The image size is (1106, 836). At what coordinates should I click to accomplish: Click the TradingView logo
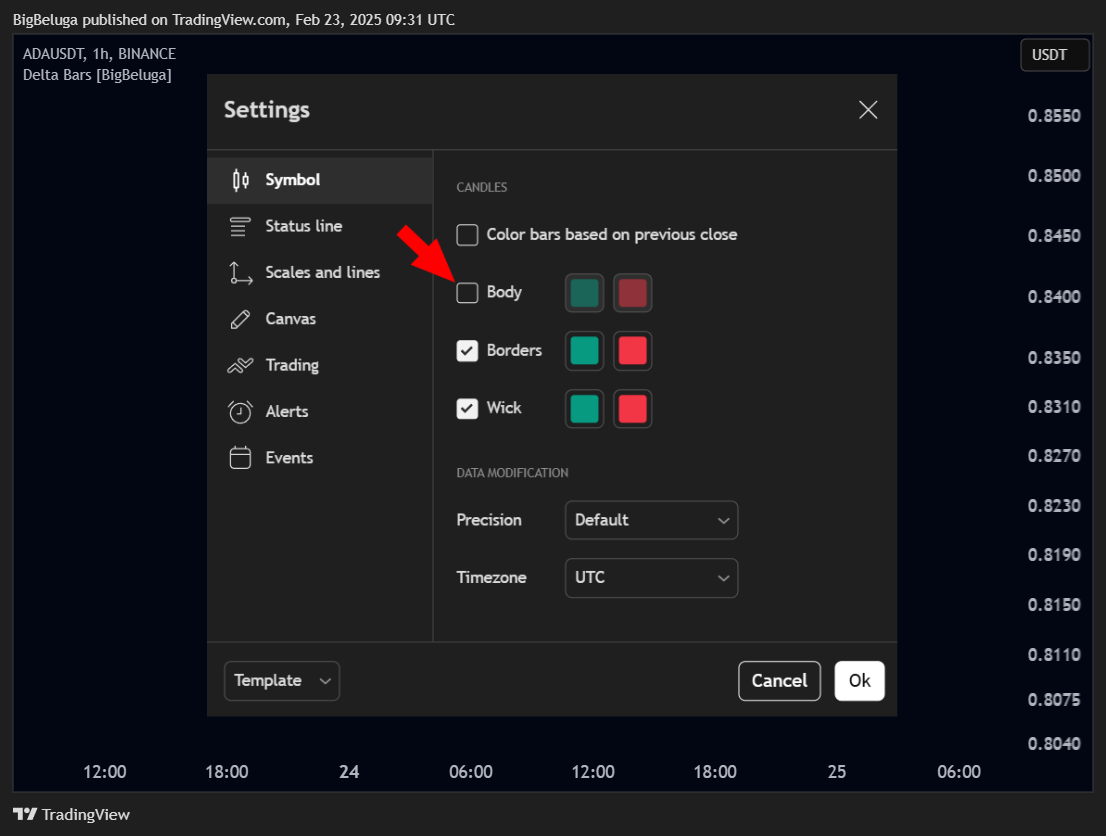(71, 814)
